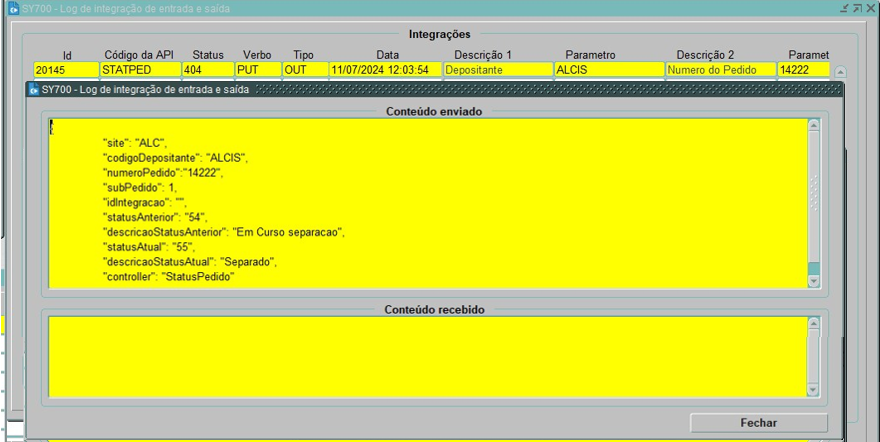Click the outer window SY700 title icon

13,8
